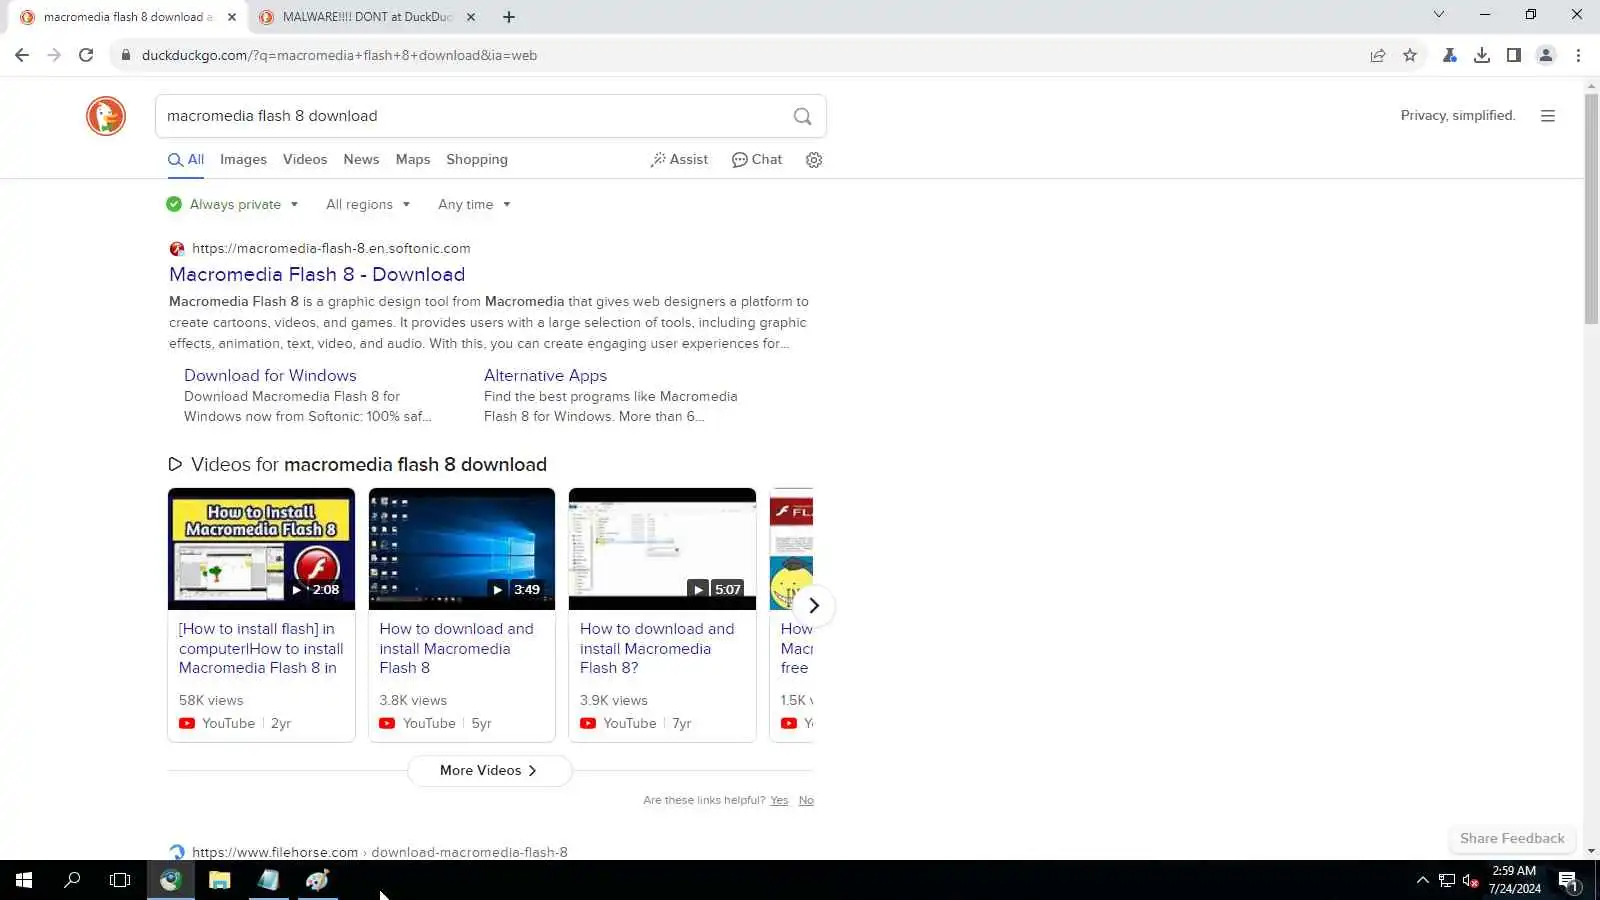
Task: Open taskbar search icon
Action: [x=72, y=880]
